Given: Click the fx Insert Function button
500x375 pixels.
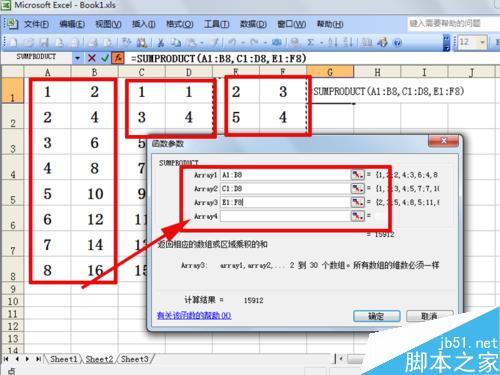Looking at the screenshot, I should pyautogui.click(x=118, y=58).
